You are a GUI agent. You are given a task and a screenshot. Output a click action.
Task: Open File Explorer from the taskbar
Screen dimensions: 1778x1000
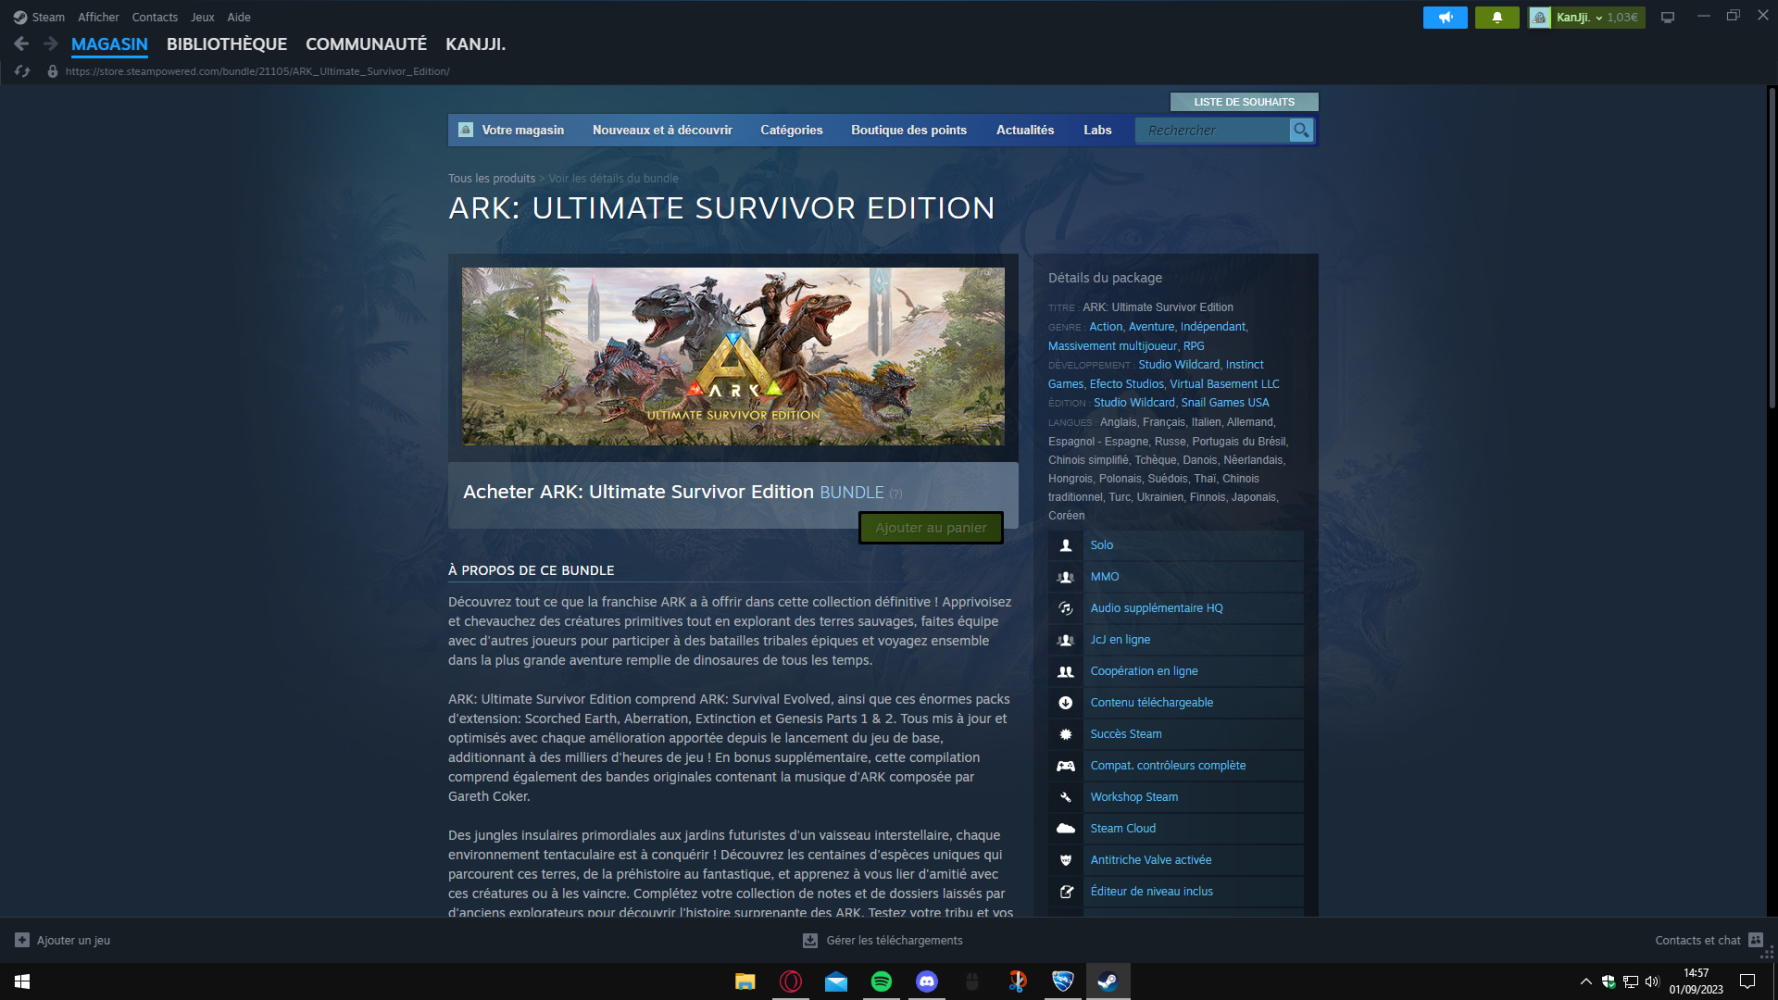(x=745, y=982)
